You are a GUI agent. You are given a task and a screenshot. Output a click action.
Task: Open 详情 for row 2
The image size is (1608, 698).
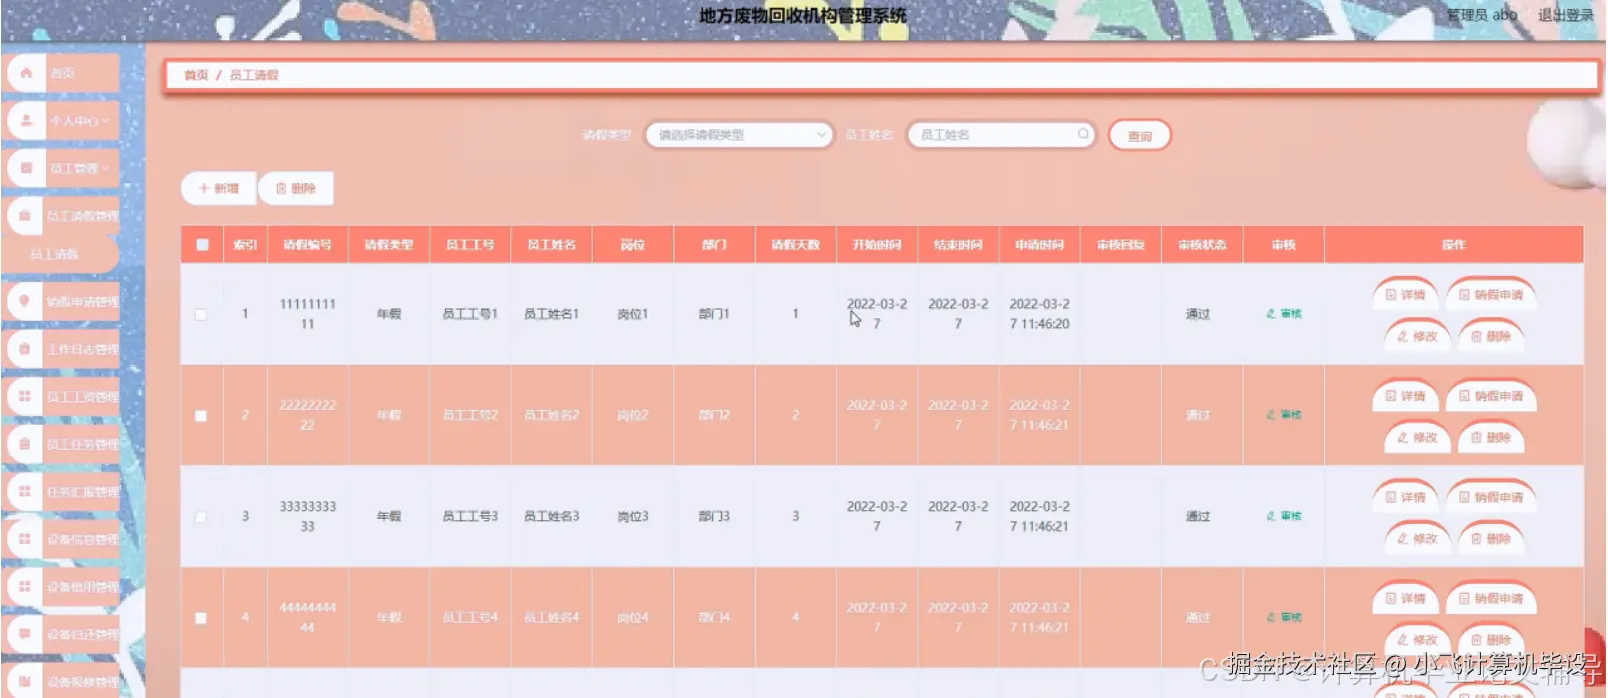(x=1405, y=396)
